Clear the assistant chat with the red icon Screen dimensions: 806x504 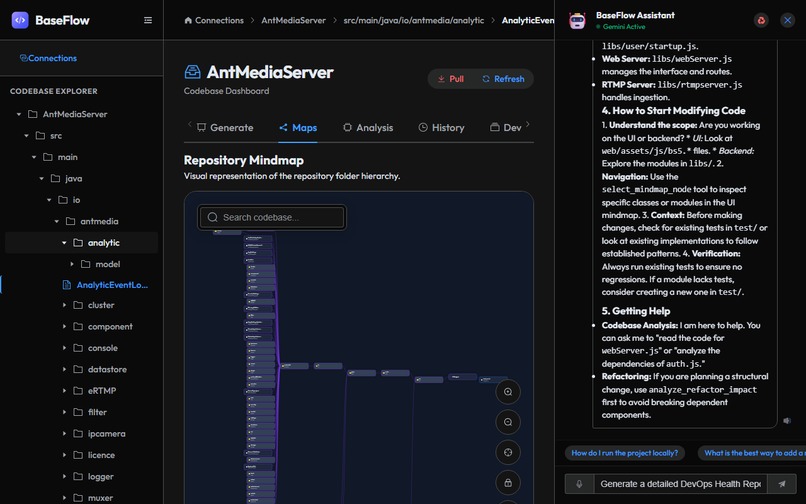761,20
